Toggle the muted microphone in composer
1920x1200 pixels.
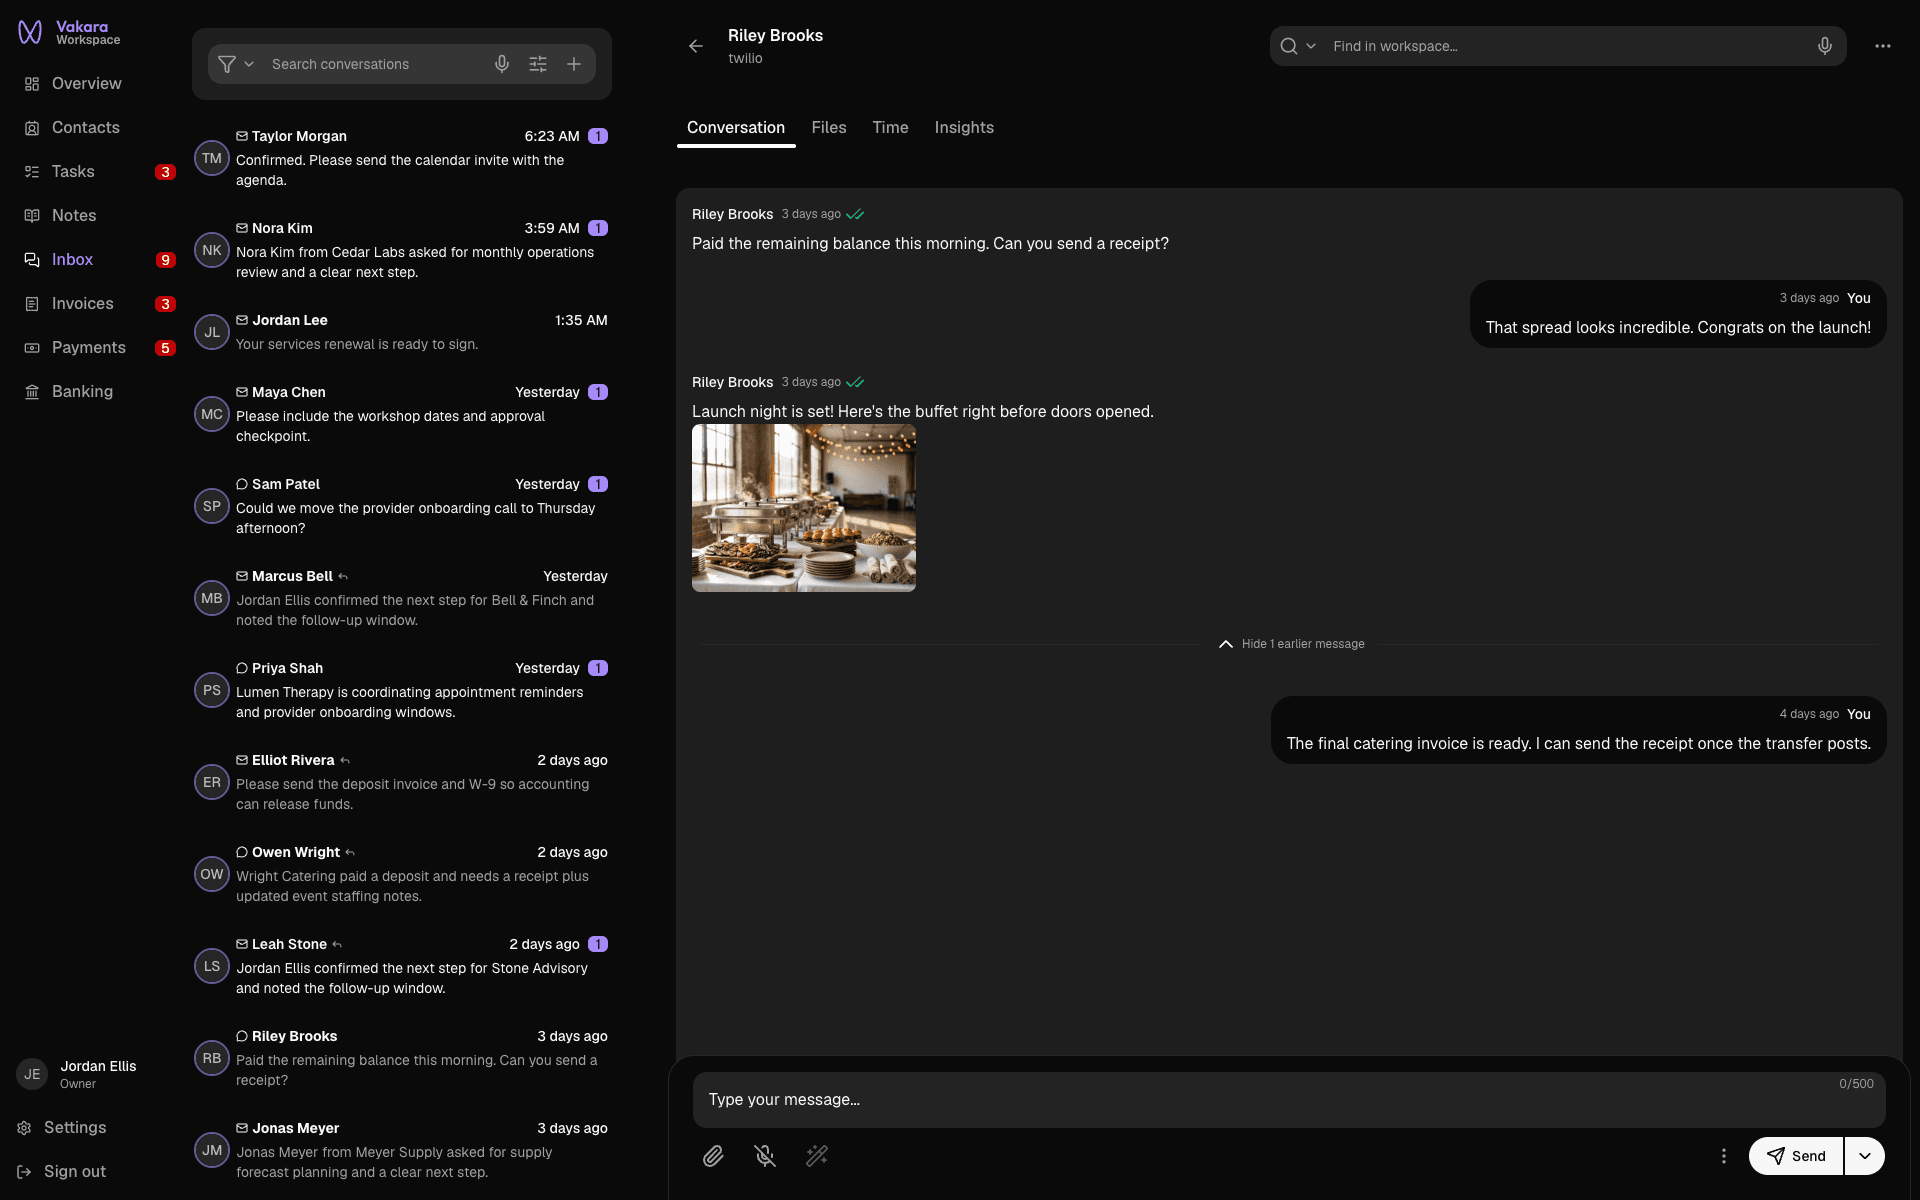pos(765,1156)
